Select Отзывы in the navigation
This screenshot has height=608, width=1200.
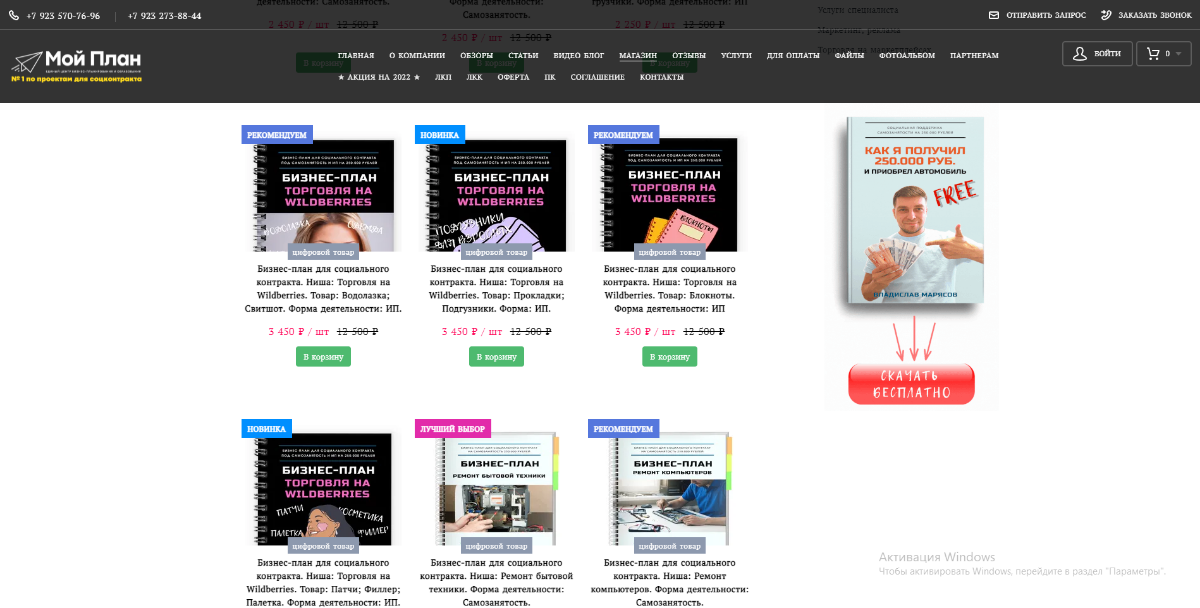point(689,56)
